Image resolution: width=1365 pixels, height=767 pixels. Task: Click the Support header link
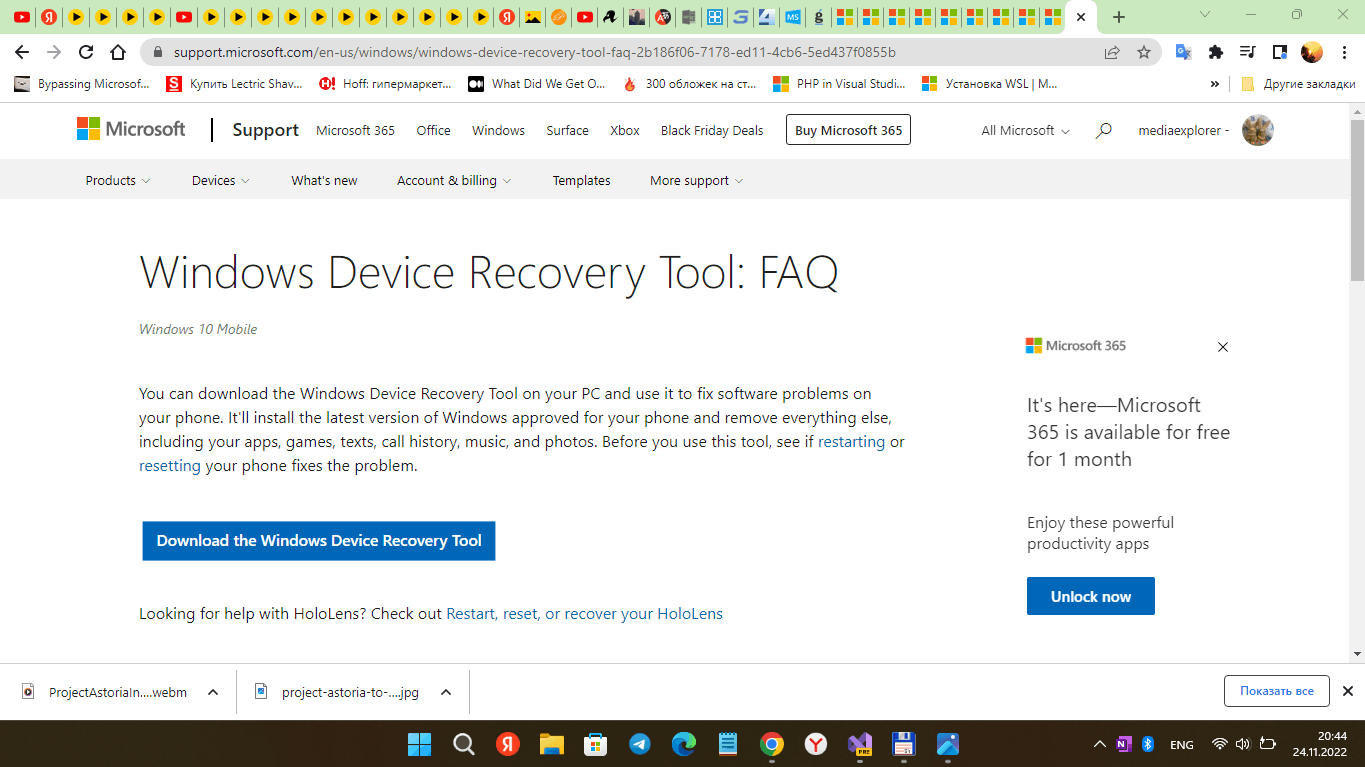[x=266, y=130]
